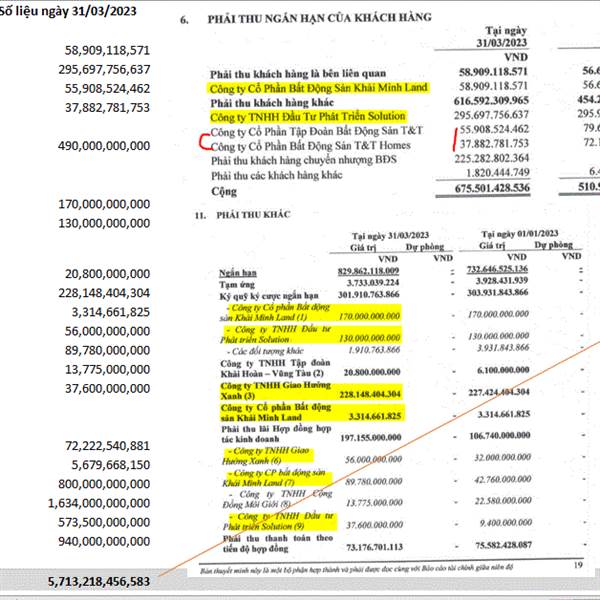Click 'Công ty TNHH Đầu Tư Phát Triển Solution' in section 6

coord(308,116)
